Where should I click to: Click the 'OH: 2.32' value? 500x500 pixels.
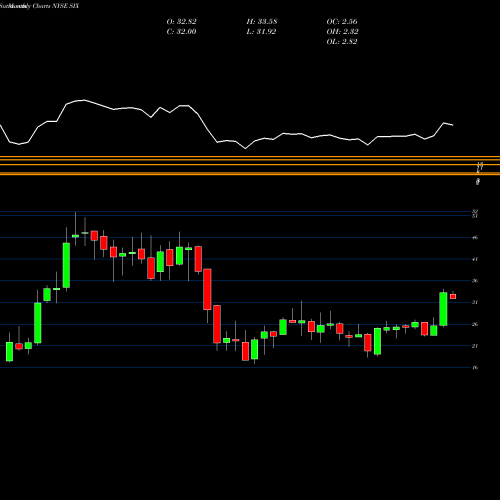(342, 32)
